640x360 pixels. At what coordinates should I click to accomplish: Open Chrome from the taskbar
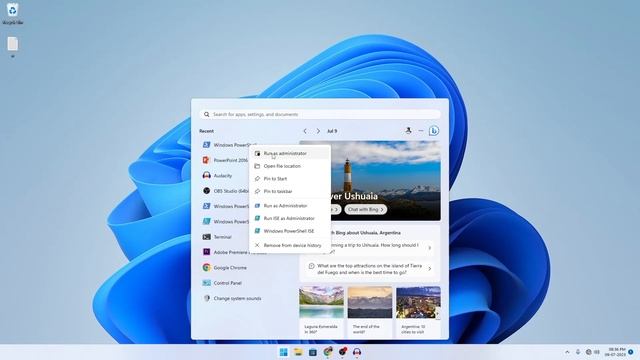(x=327, y=352)
